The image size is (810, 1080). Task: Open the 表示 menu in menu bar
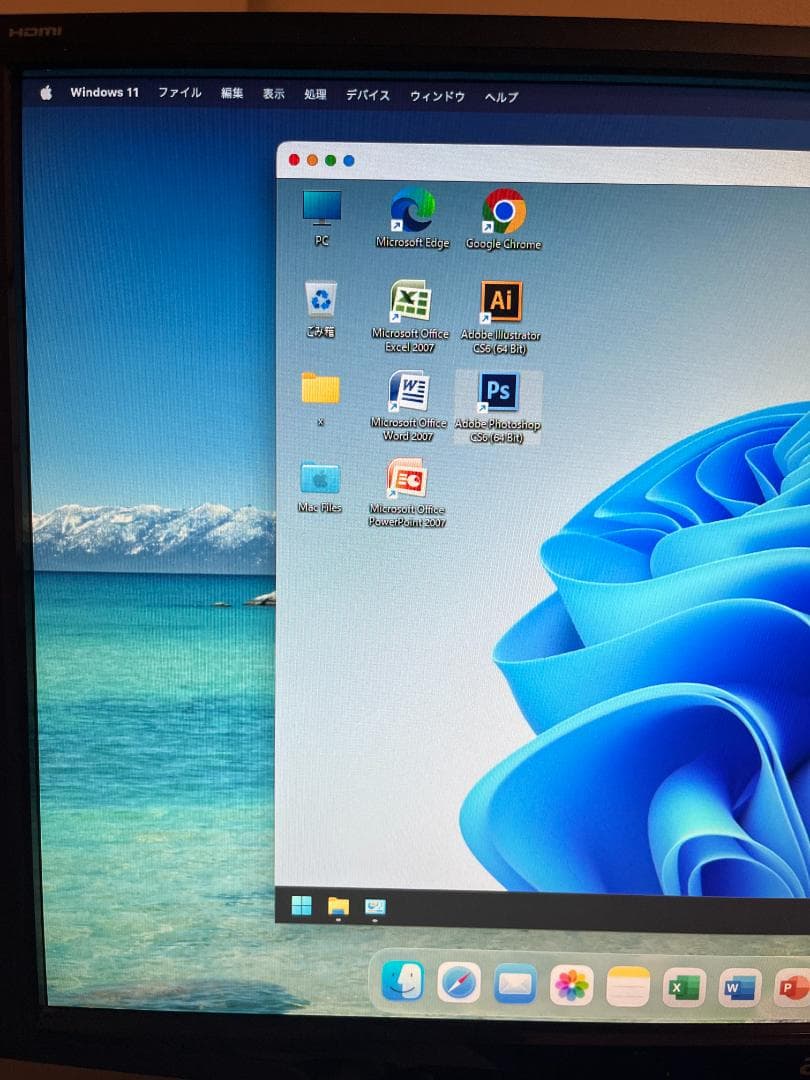[x=273, y=94]
